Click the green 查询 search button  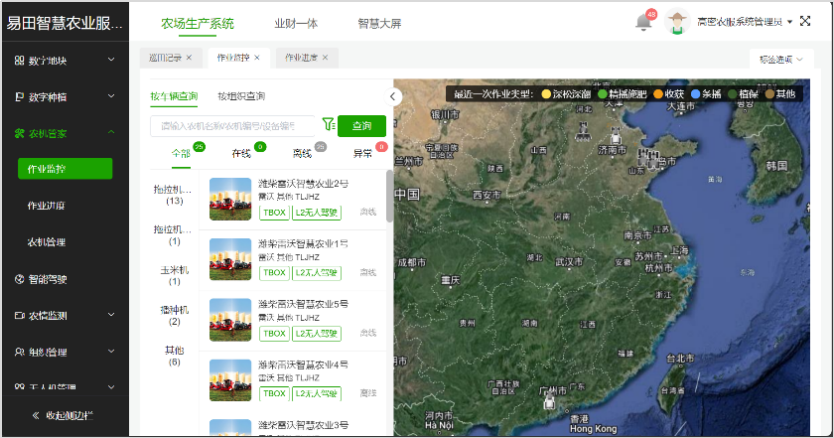coord(361,126)
